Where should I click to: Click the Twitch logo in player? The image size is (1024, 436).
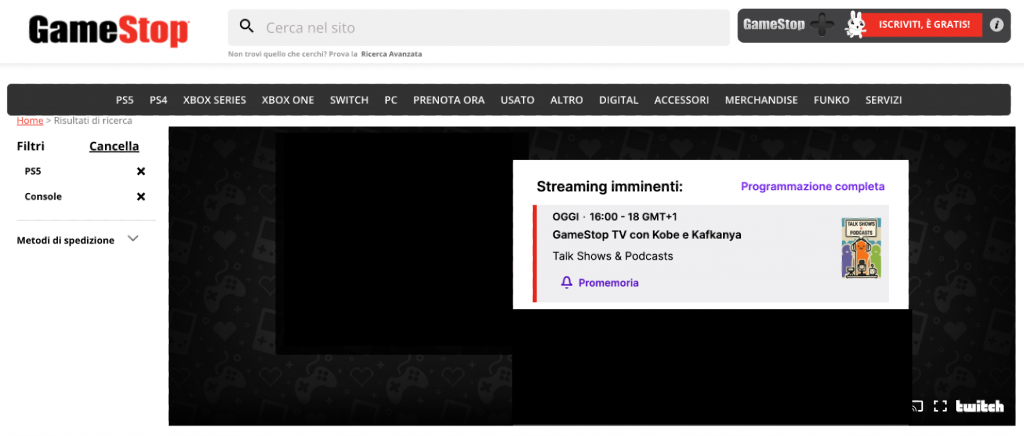(x=979, y=406)
